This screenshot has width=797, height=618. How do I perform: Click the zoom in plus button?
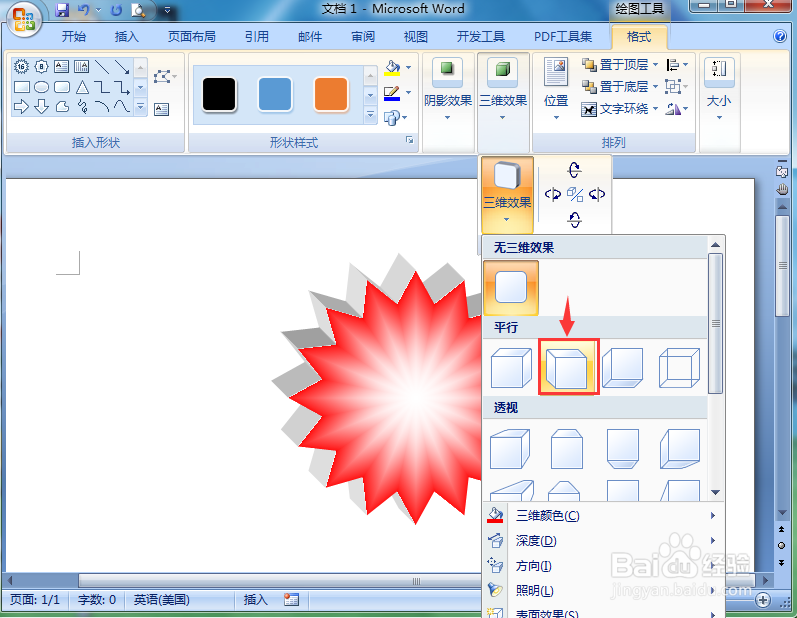762,600
